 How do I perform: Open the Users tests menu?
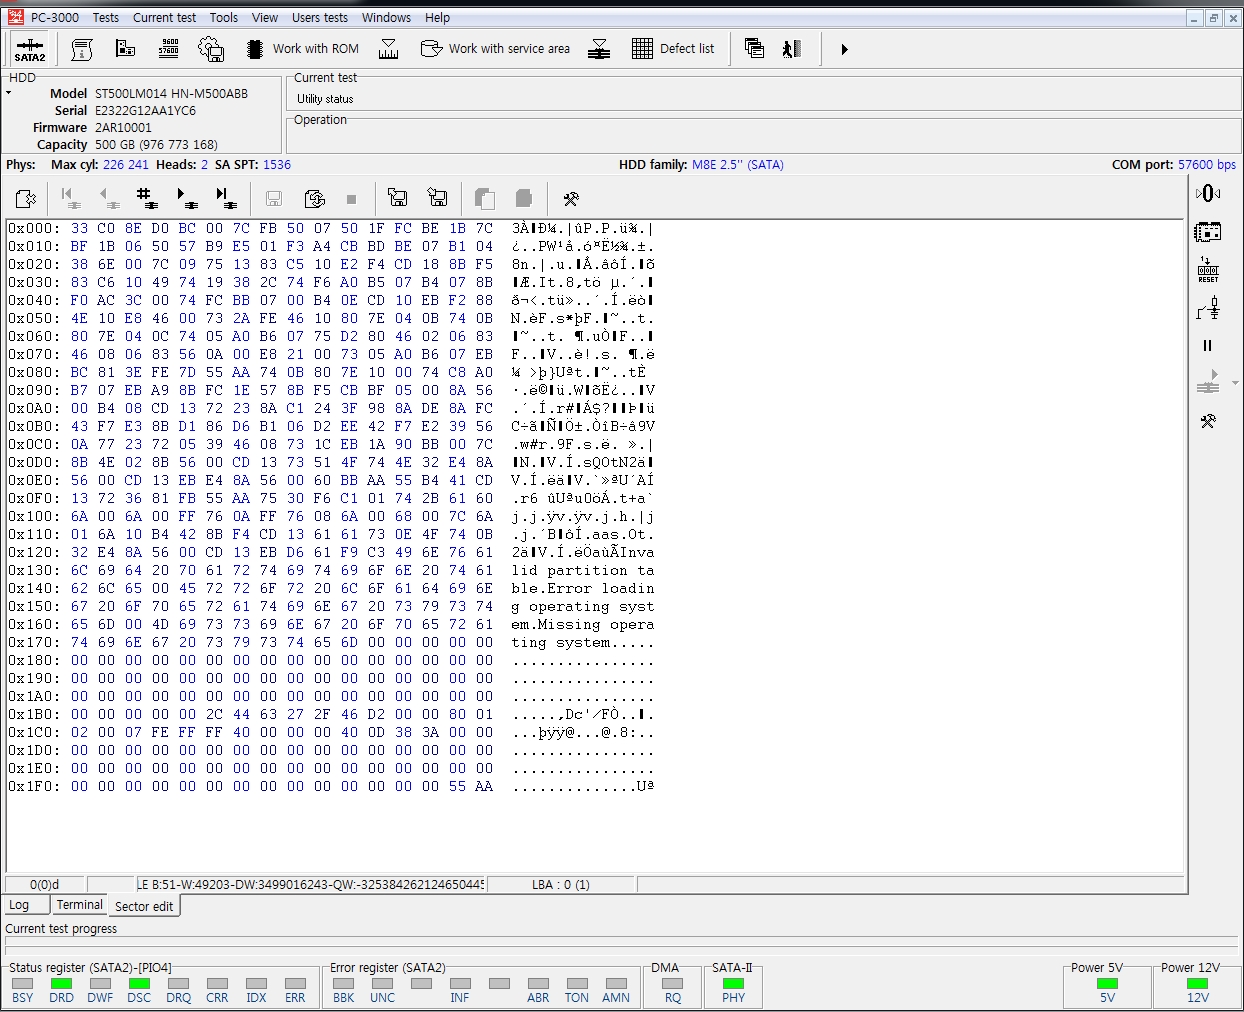pos(319,18)
